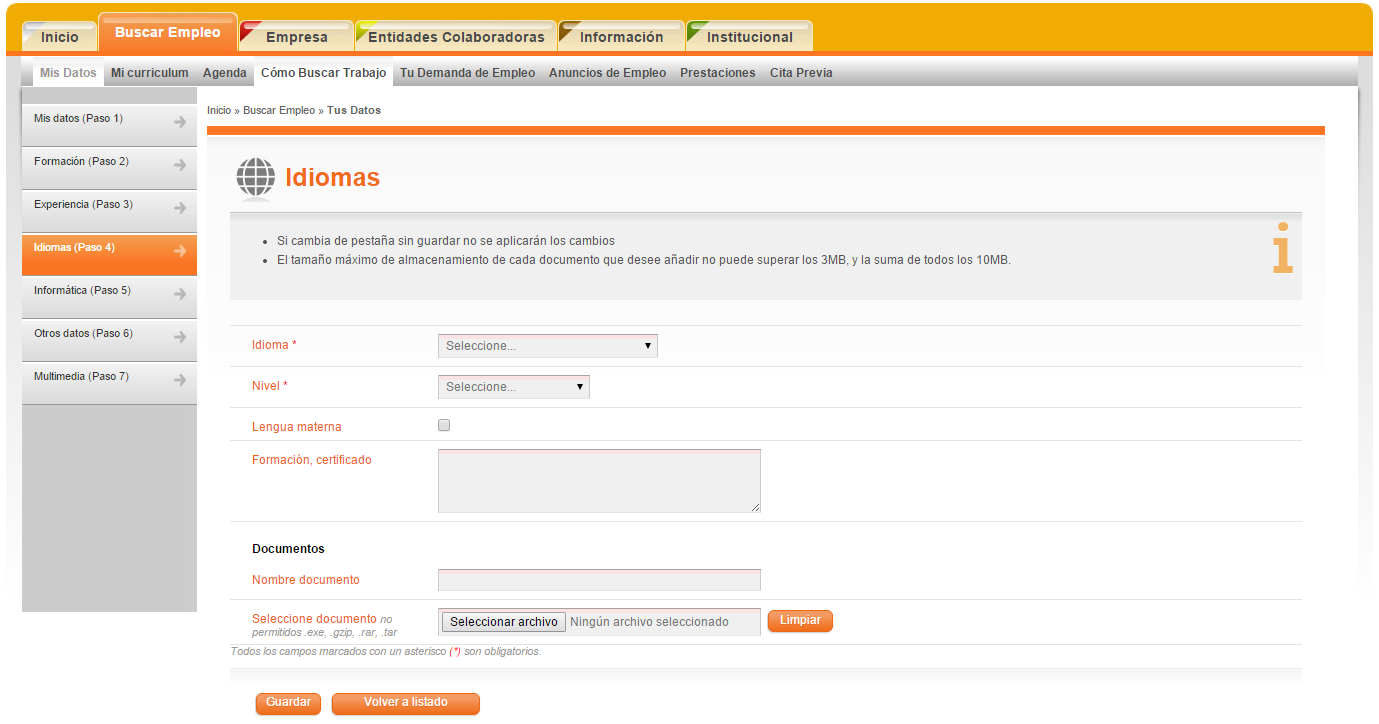Screen dimensions: 1379x724
Task: Click the Formación, certificado text area
Action: coord(599,481)
